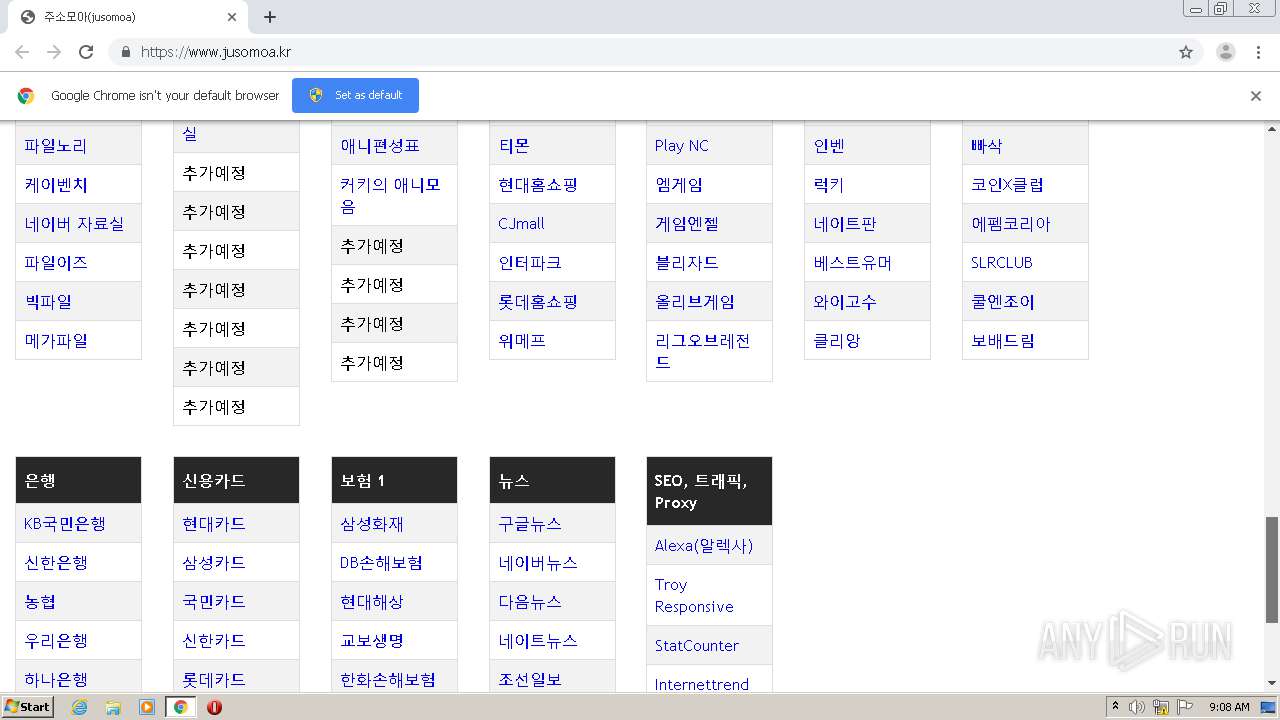Show hidden system tray icons

1115,707
